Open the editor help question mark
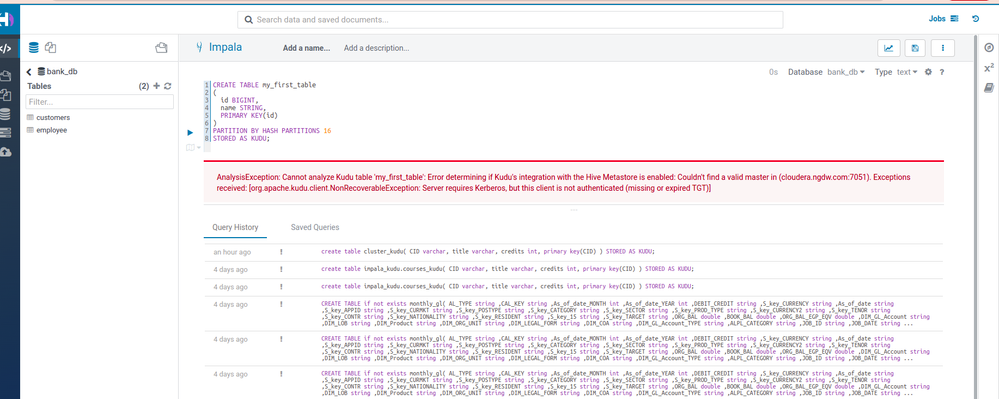 [941, 72]
